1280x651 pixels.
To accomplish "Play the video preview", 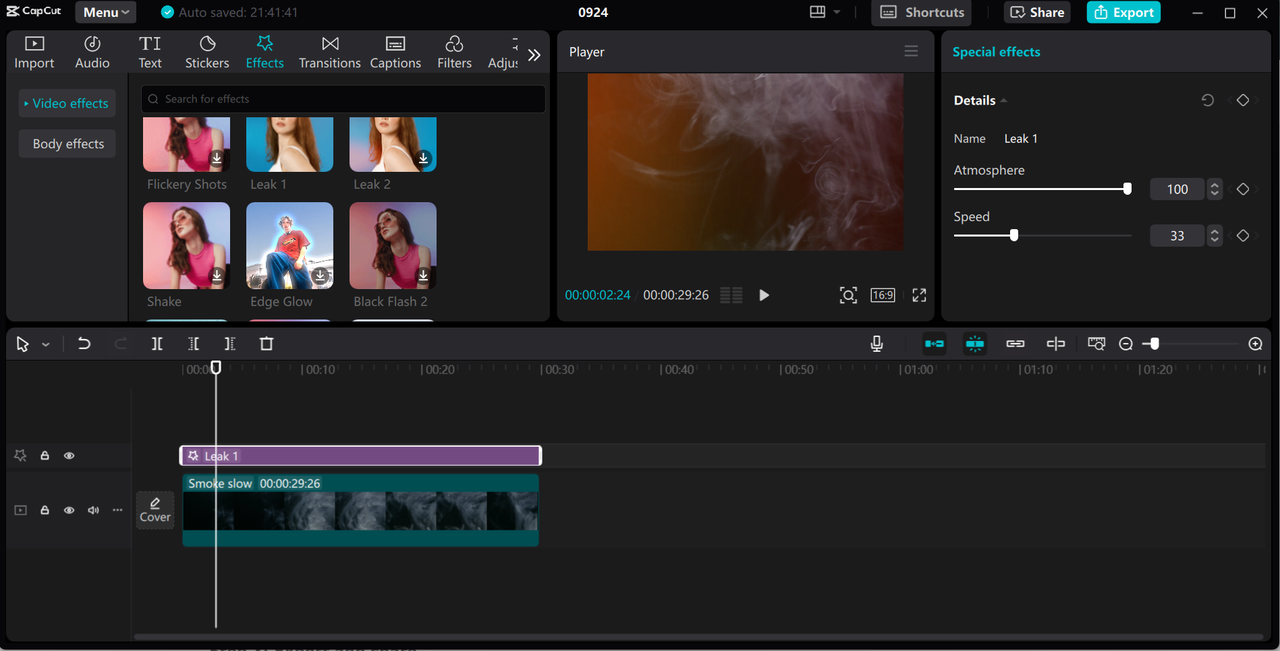I will click(764, 295).
